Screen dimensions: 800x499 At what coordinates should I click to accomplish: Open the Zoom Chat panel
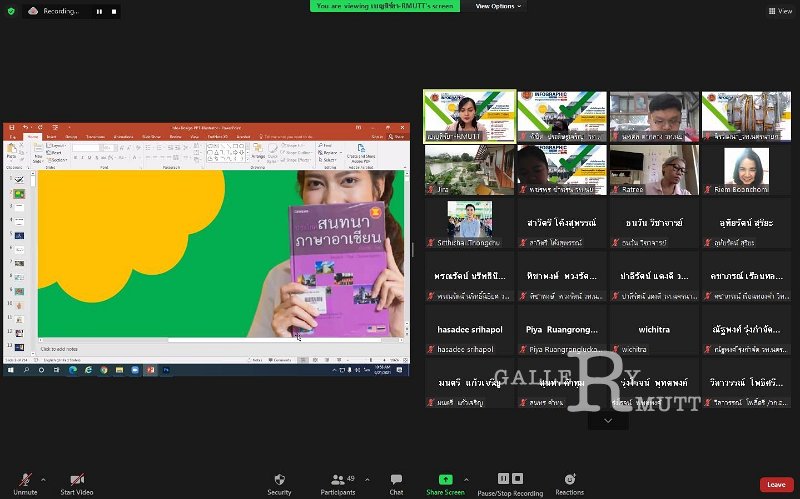[396, 484]
